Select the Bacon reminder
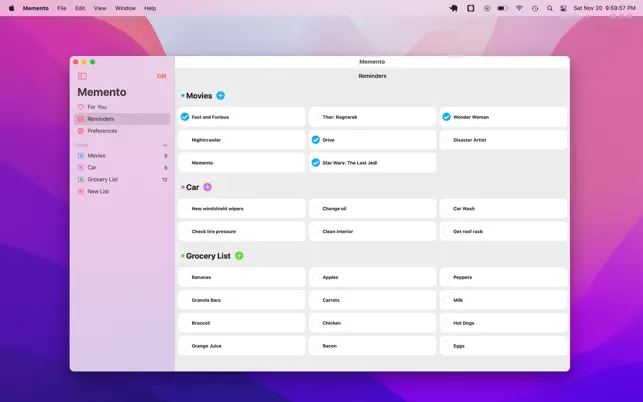Screen dimensions: 643x402 (372, 346)
